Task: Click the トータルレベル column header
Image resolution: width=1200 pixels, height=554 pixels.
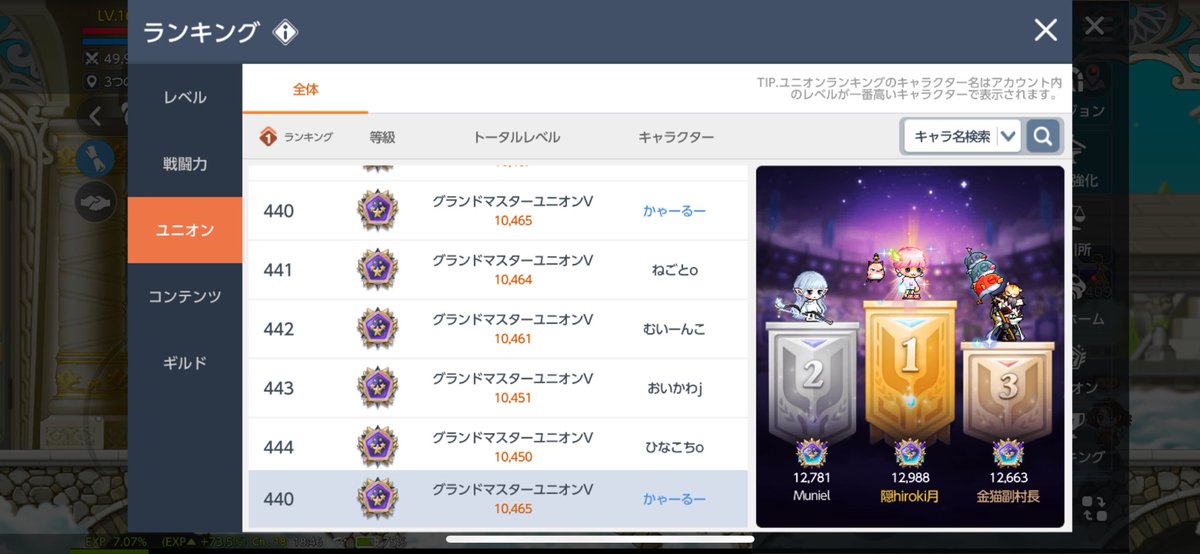Action: click(516, 137)
